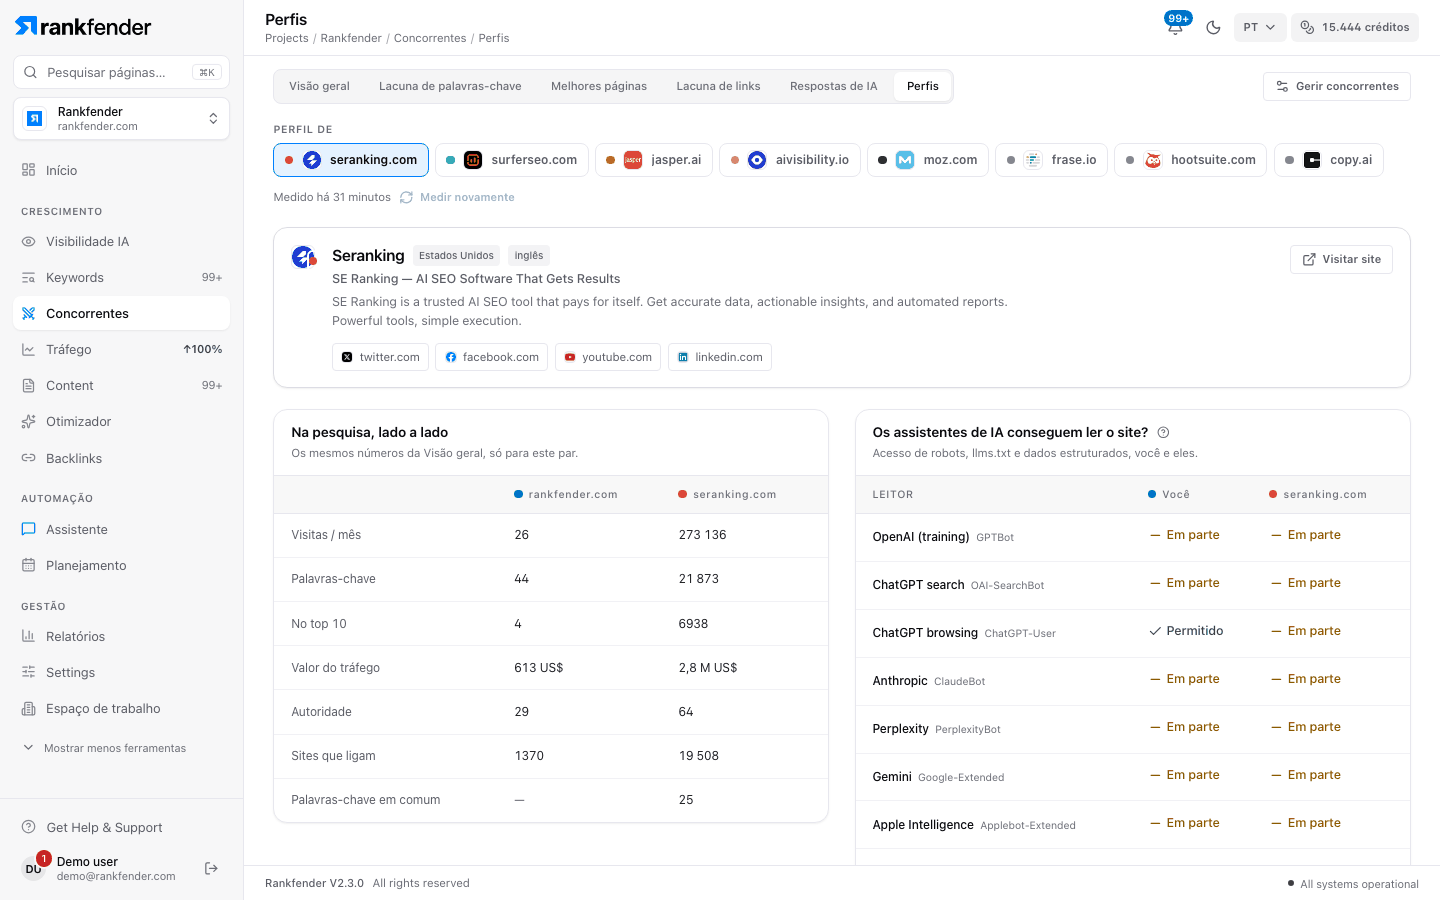Click help icon beside assistentes de IA heading
Screen dimensions: 1440x900
[x=1163, y=433]
